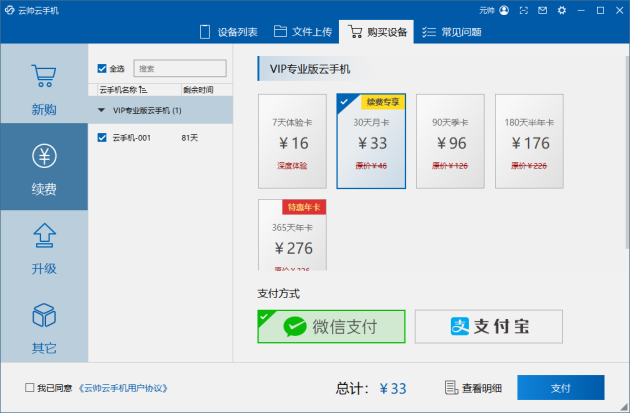Open the 升级 upgrade arrow section
This screenshot has width=630, height=413.
[x=44, y=249]
